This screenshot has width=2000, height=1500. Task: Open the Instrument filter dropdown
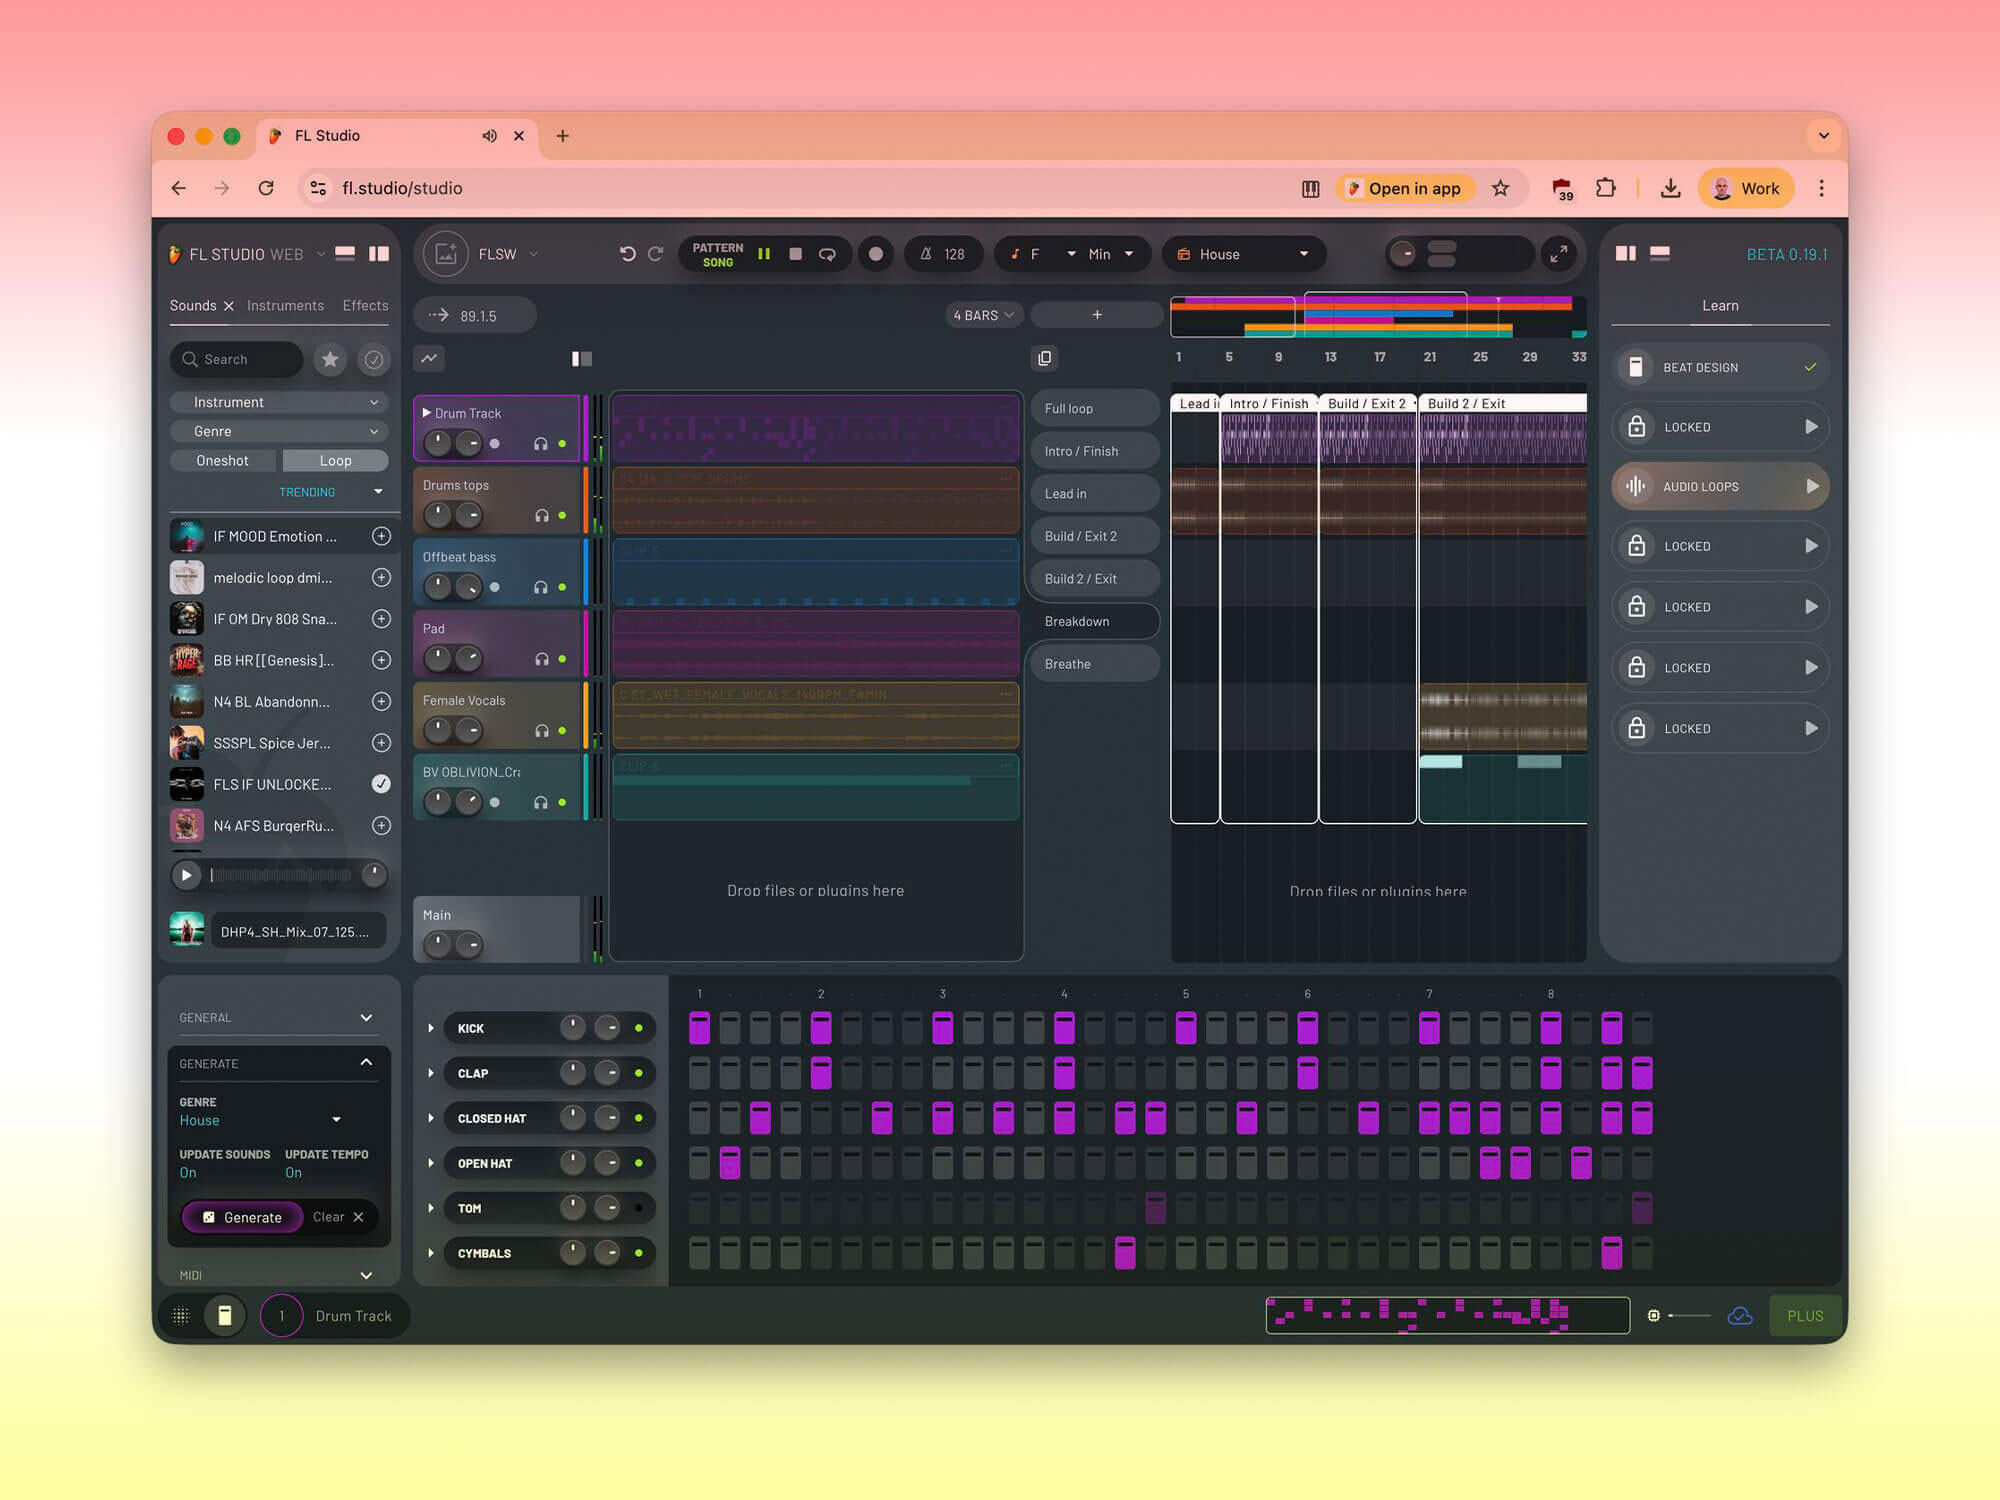coord(278,402)
